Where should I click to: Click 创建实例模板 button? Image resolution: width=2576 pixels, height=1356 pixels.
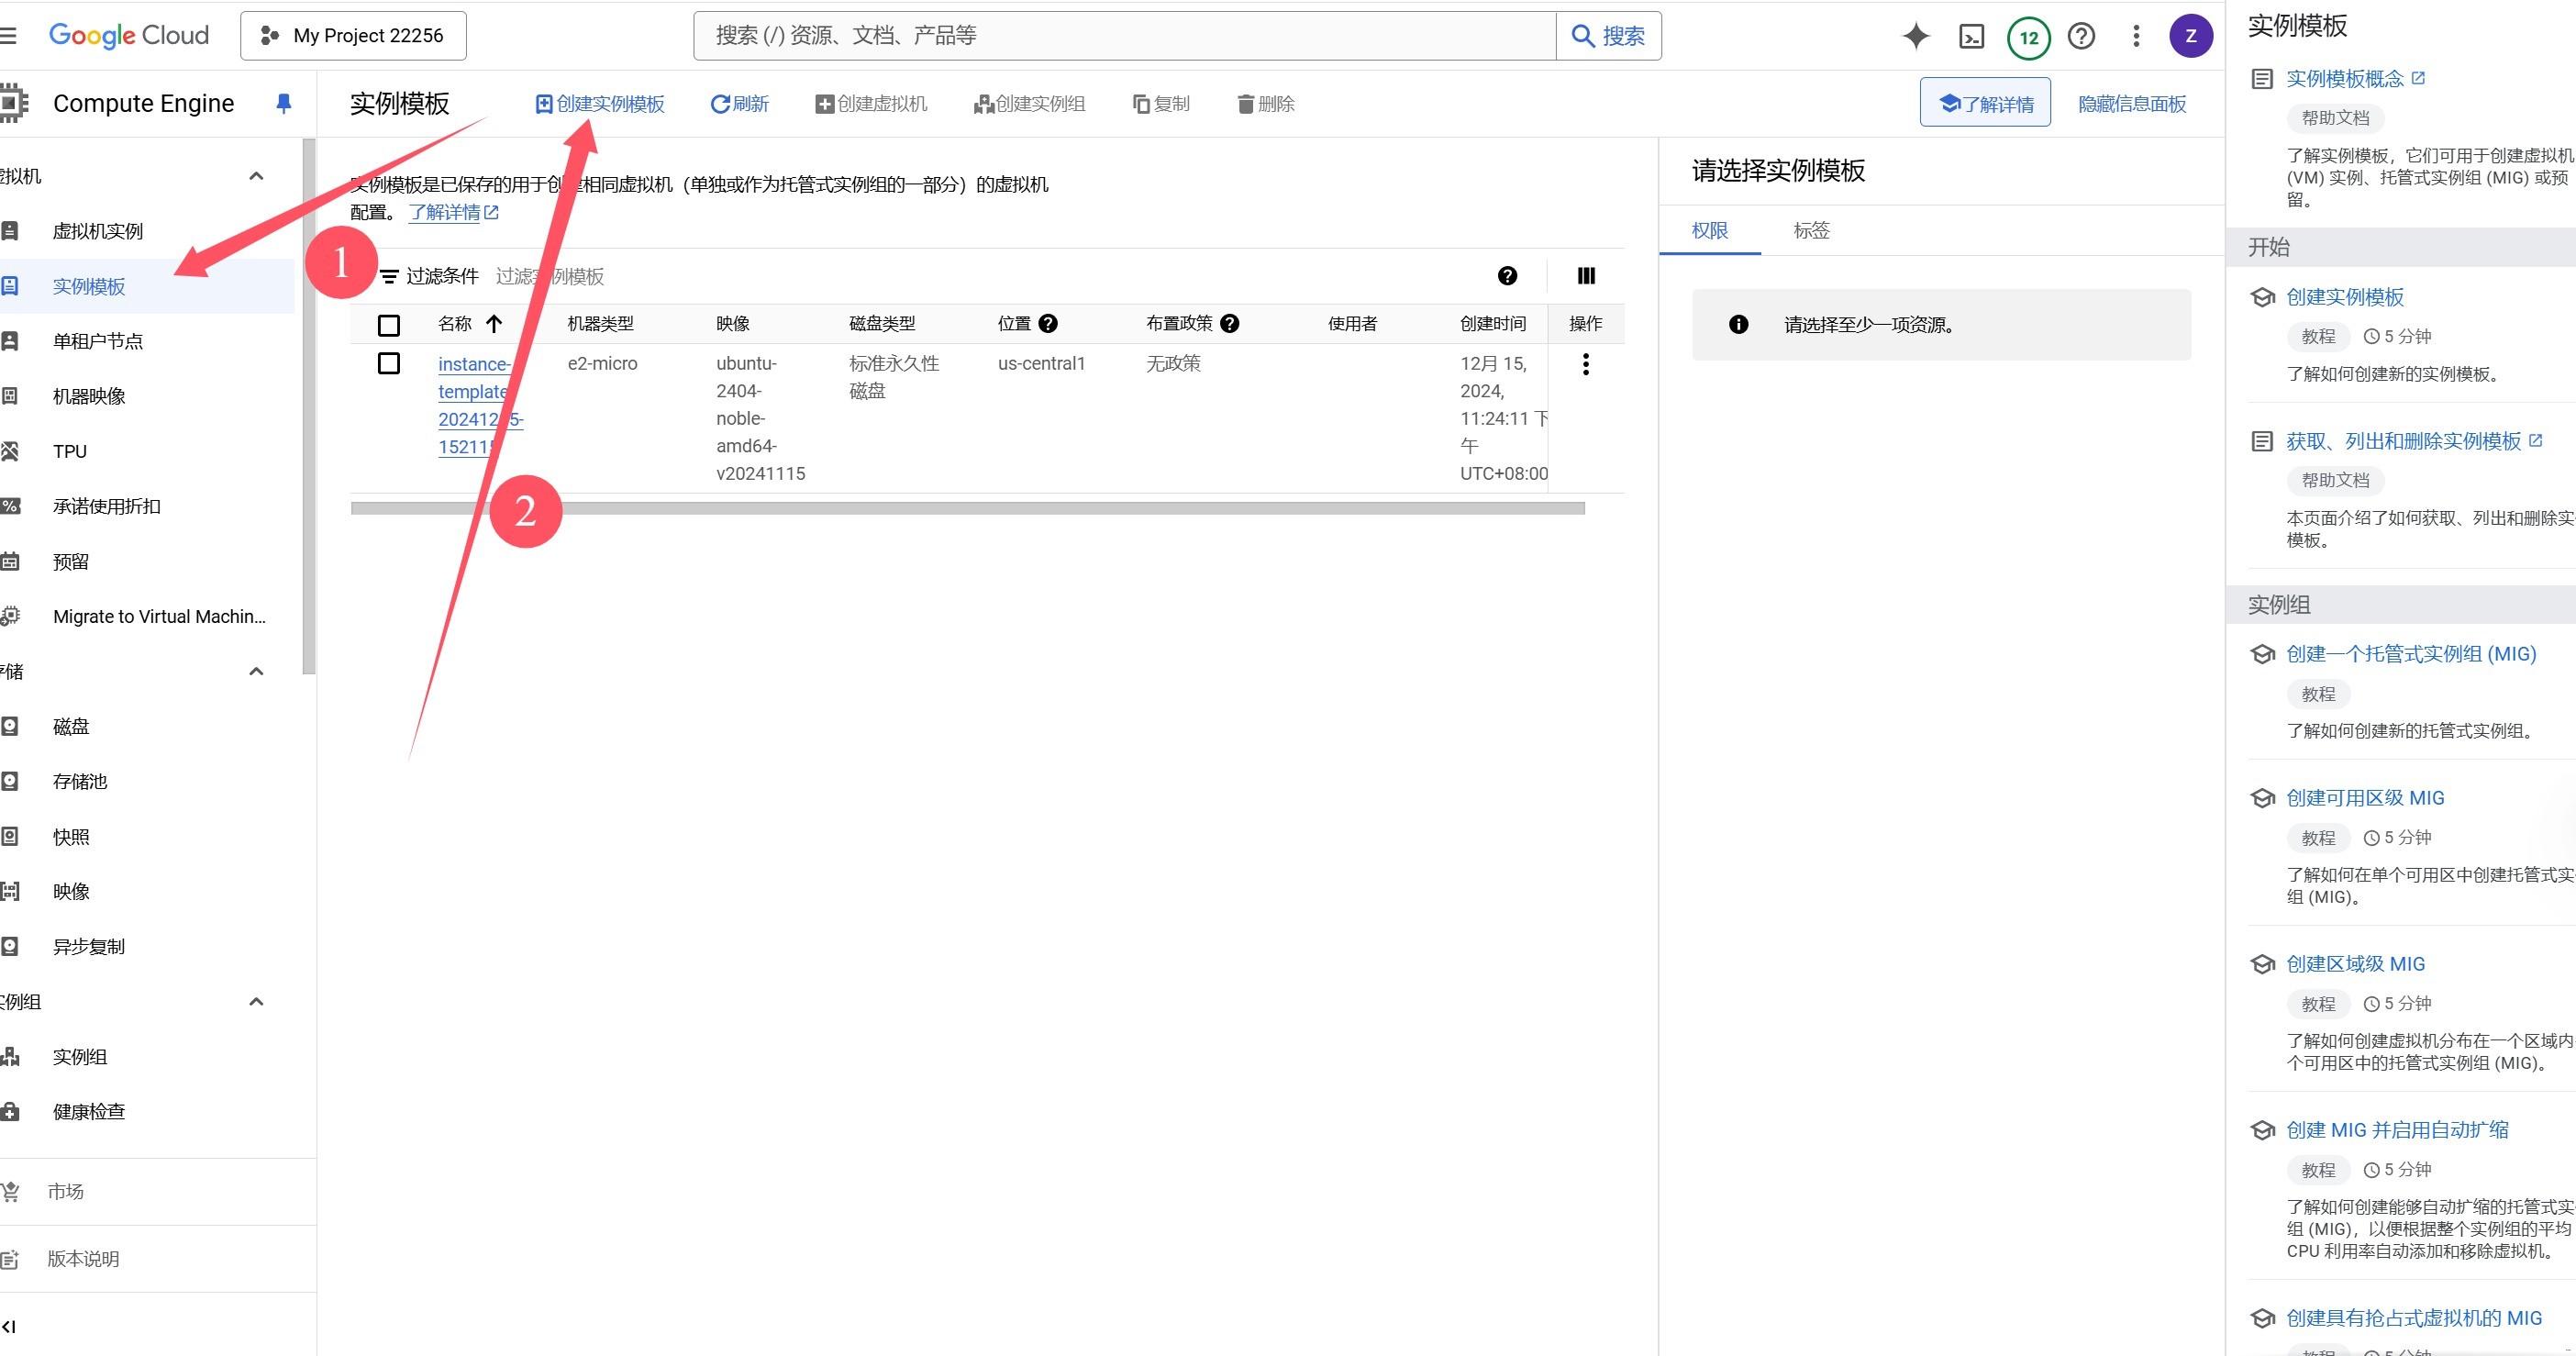(600, 104)
